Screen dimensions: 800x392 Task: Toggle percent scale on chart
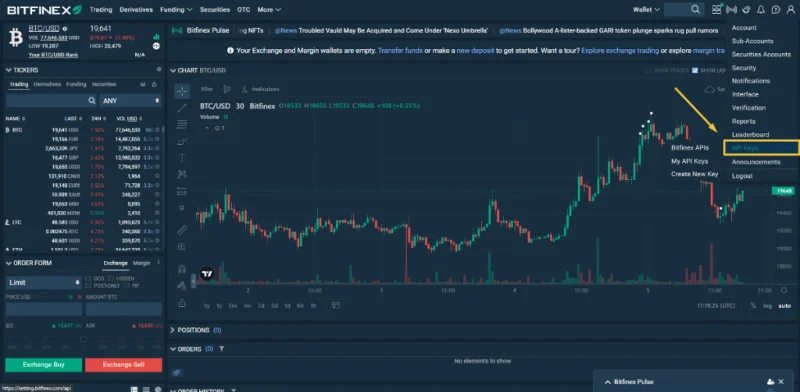(x=753, y=306)
